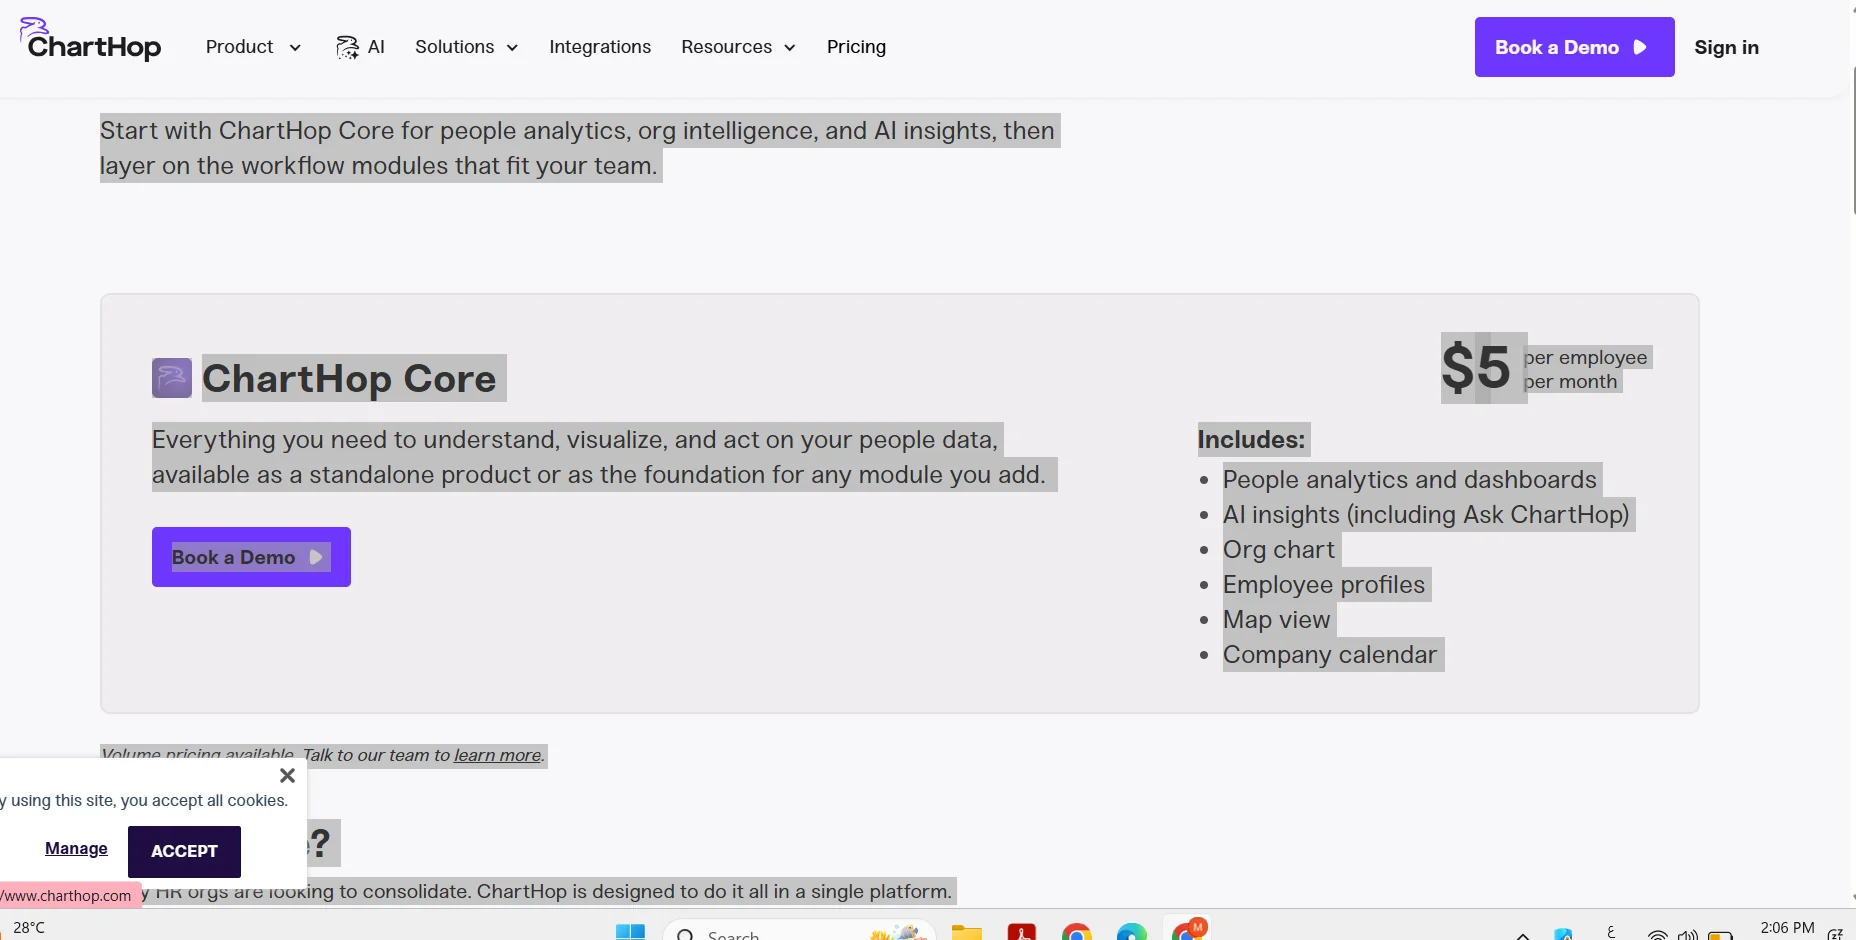Click ChartHop Core Book a Demo button
The image size is (1856, 940).
point(251,557)
